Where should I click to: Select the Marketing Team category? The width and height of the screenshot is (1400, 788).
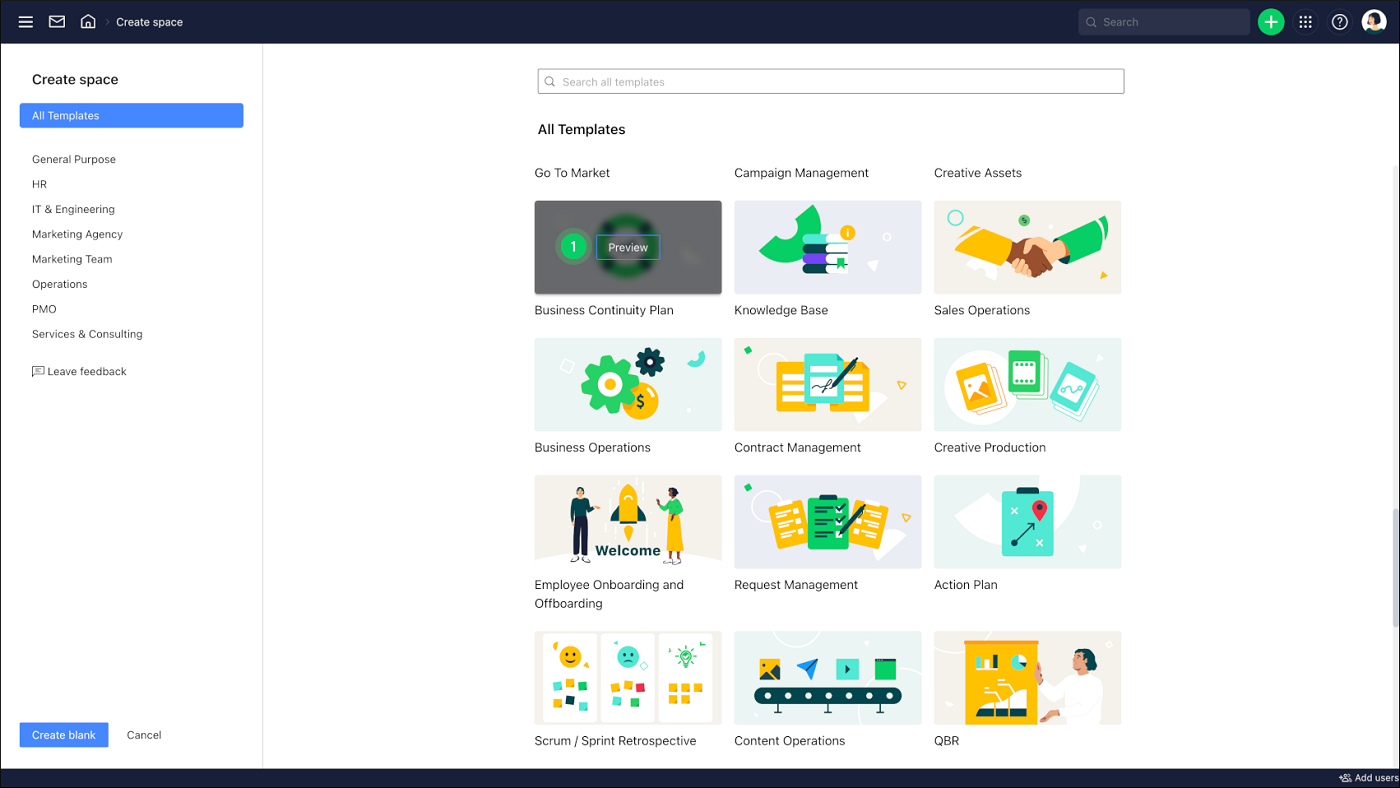[x=72, y=259]
